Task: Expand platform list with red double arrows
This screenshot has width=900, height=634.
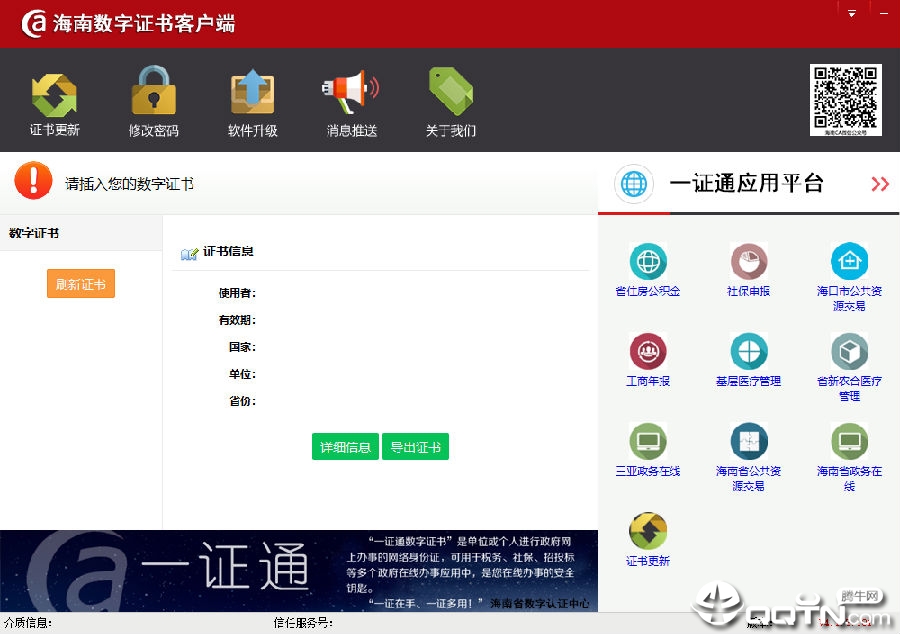Action: tap(879, 184)
